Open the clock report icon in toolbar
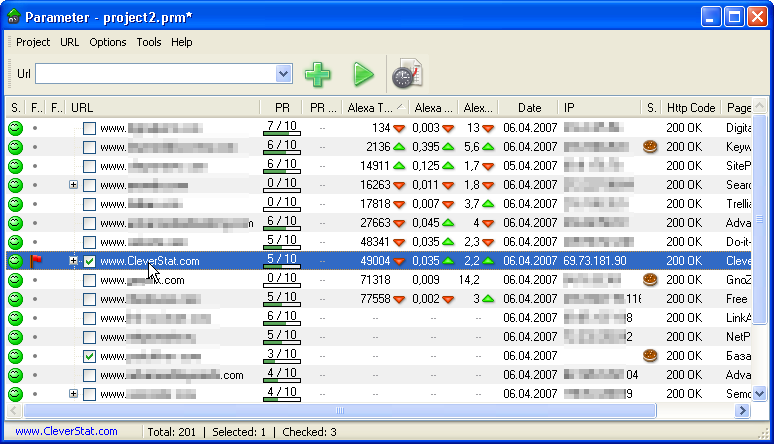Image resolution: width=774 pixels, height=444 pixels. [407, 74]
